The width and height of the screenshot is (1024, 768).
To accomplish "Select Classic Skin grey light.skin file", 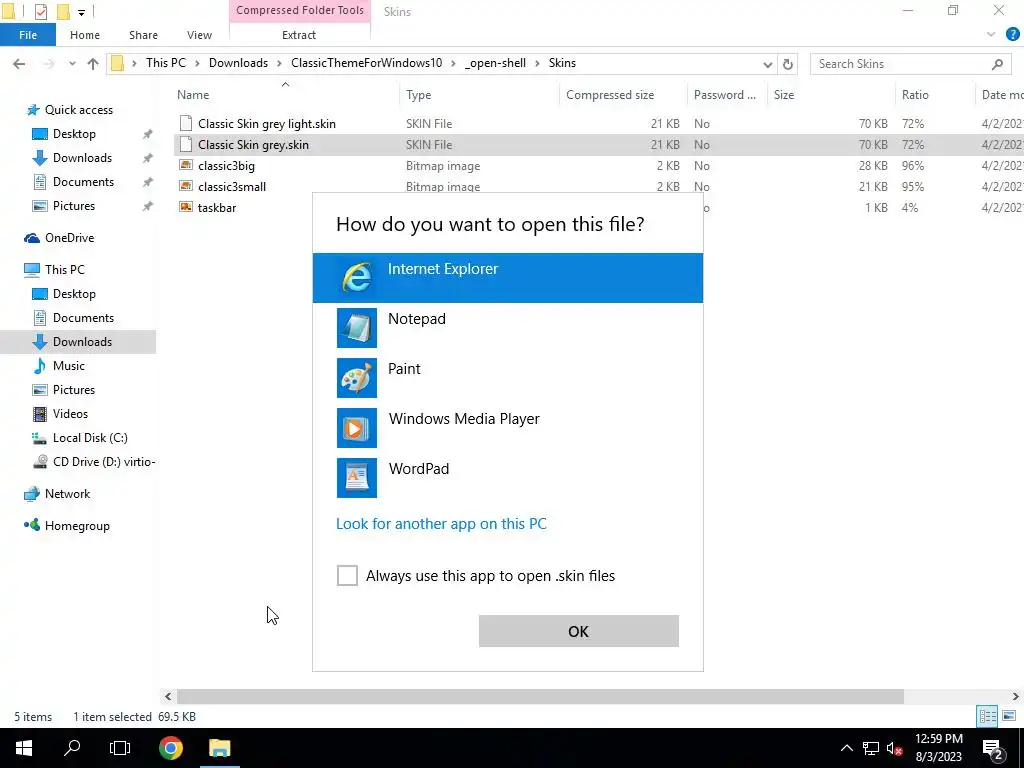I will coord(266,123).
